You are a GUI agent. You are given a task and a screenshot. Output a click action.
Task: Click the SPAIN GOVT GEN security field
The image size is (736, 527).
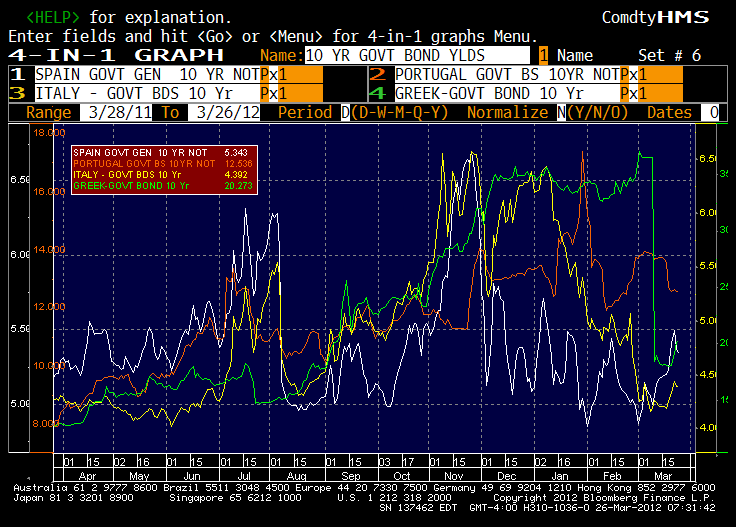[x=145, y=74]
